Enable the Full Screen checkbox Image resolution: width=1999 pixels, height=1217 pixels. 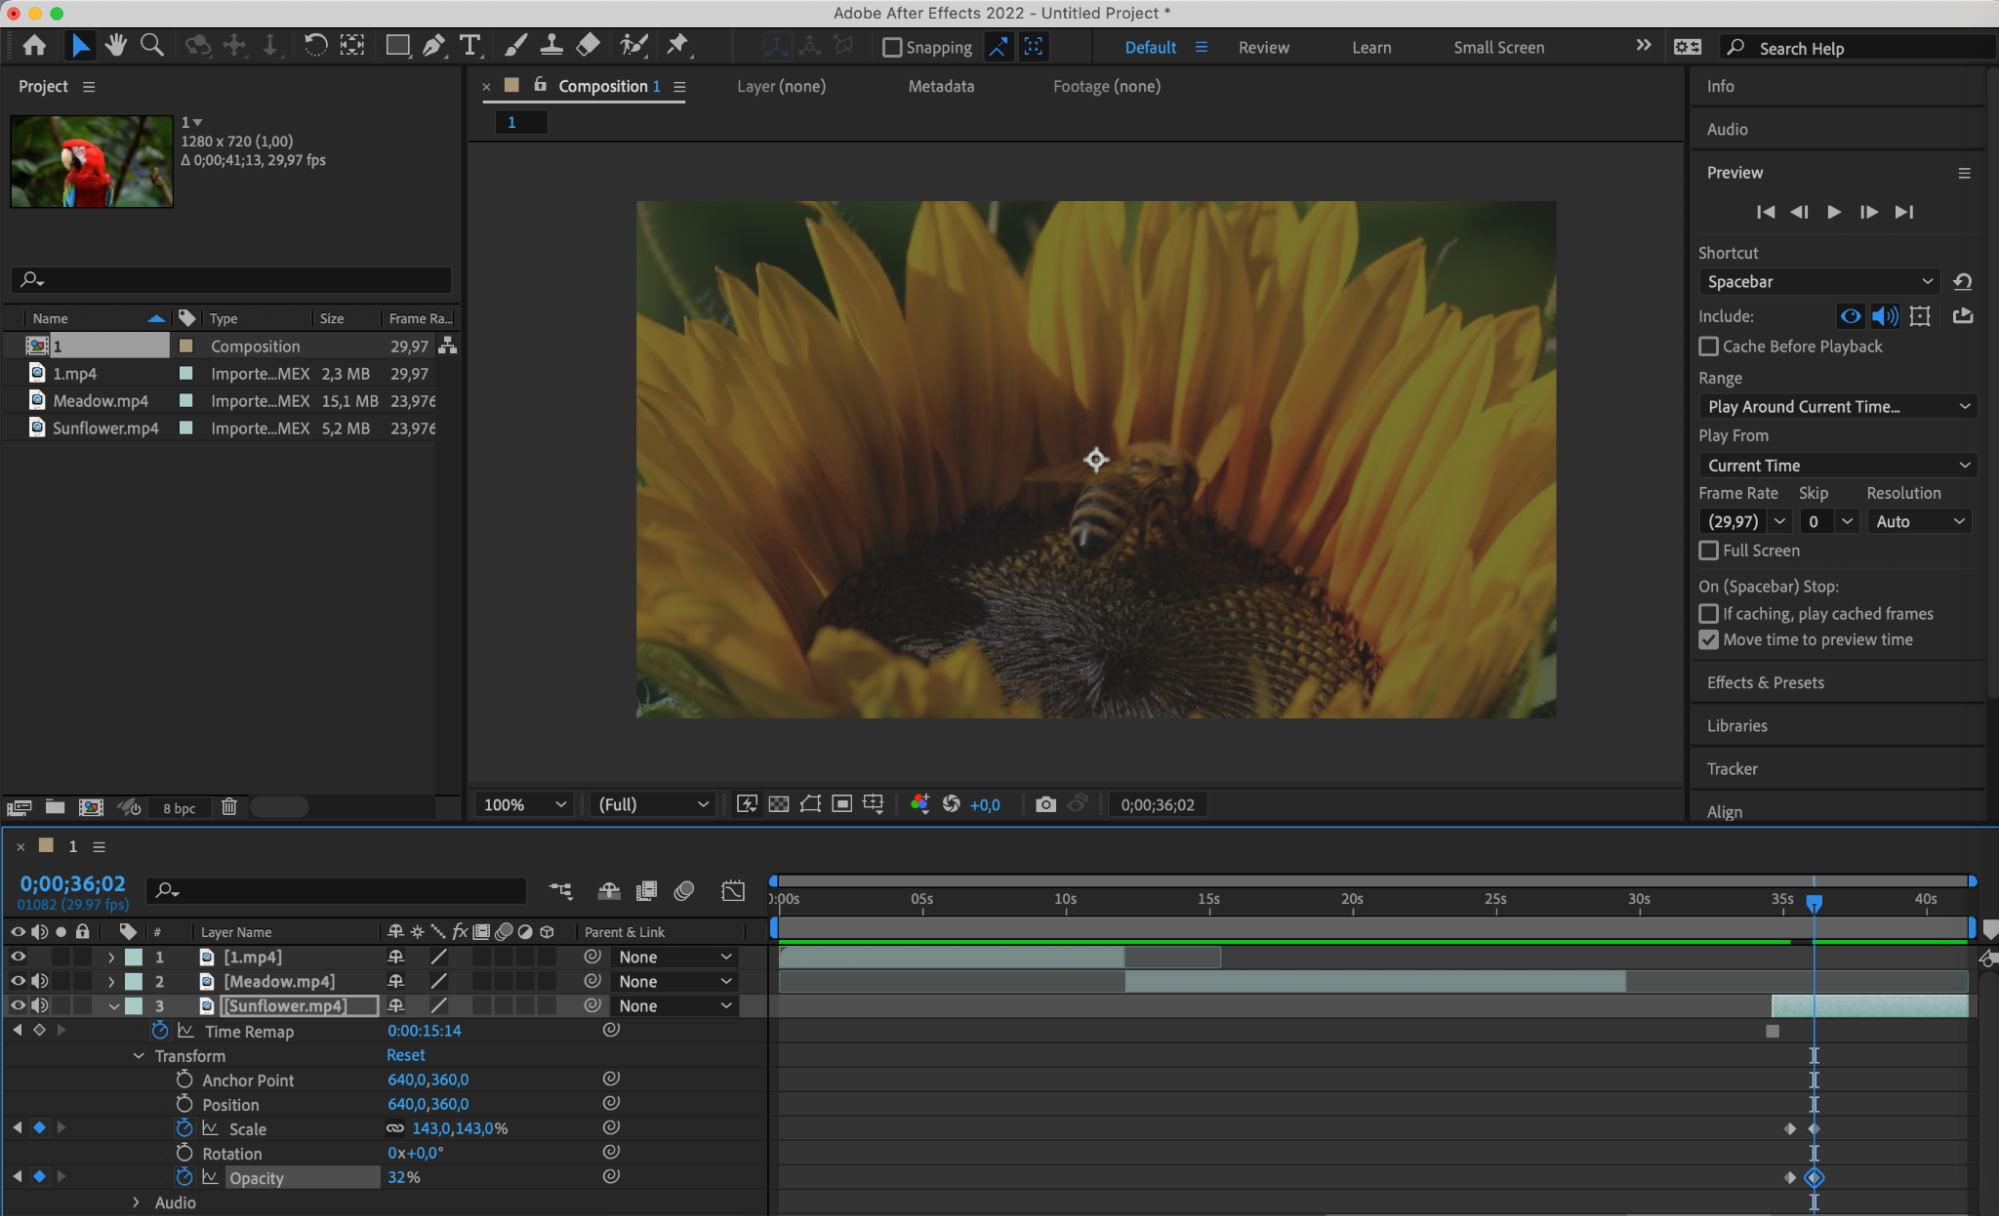[1708, 550]
